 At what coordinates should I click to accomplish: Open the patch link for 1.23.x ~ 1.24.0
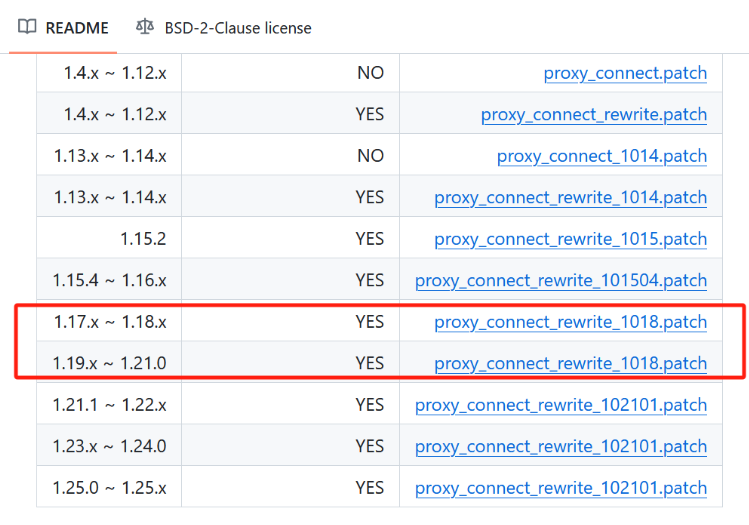561,446
